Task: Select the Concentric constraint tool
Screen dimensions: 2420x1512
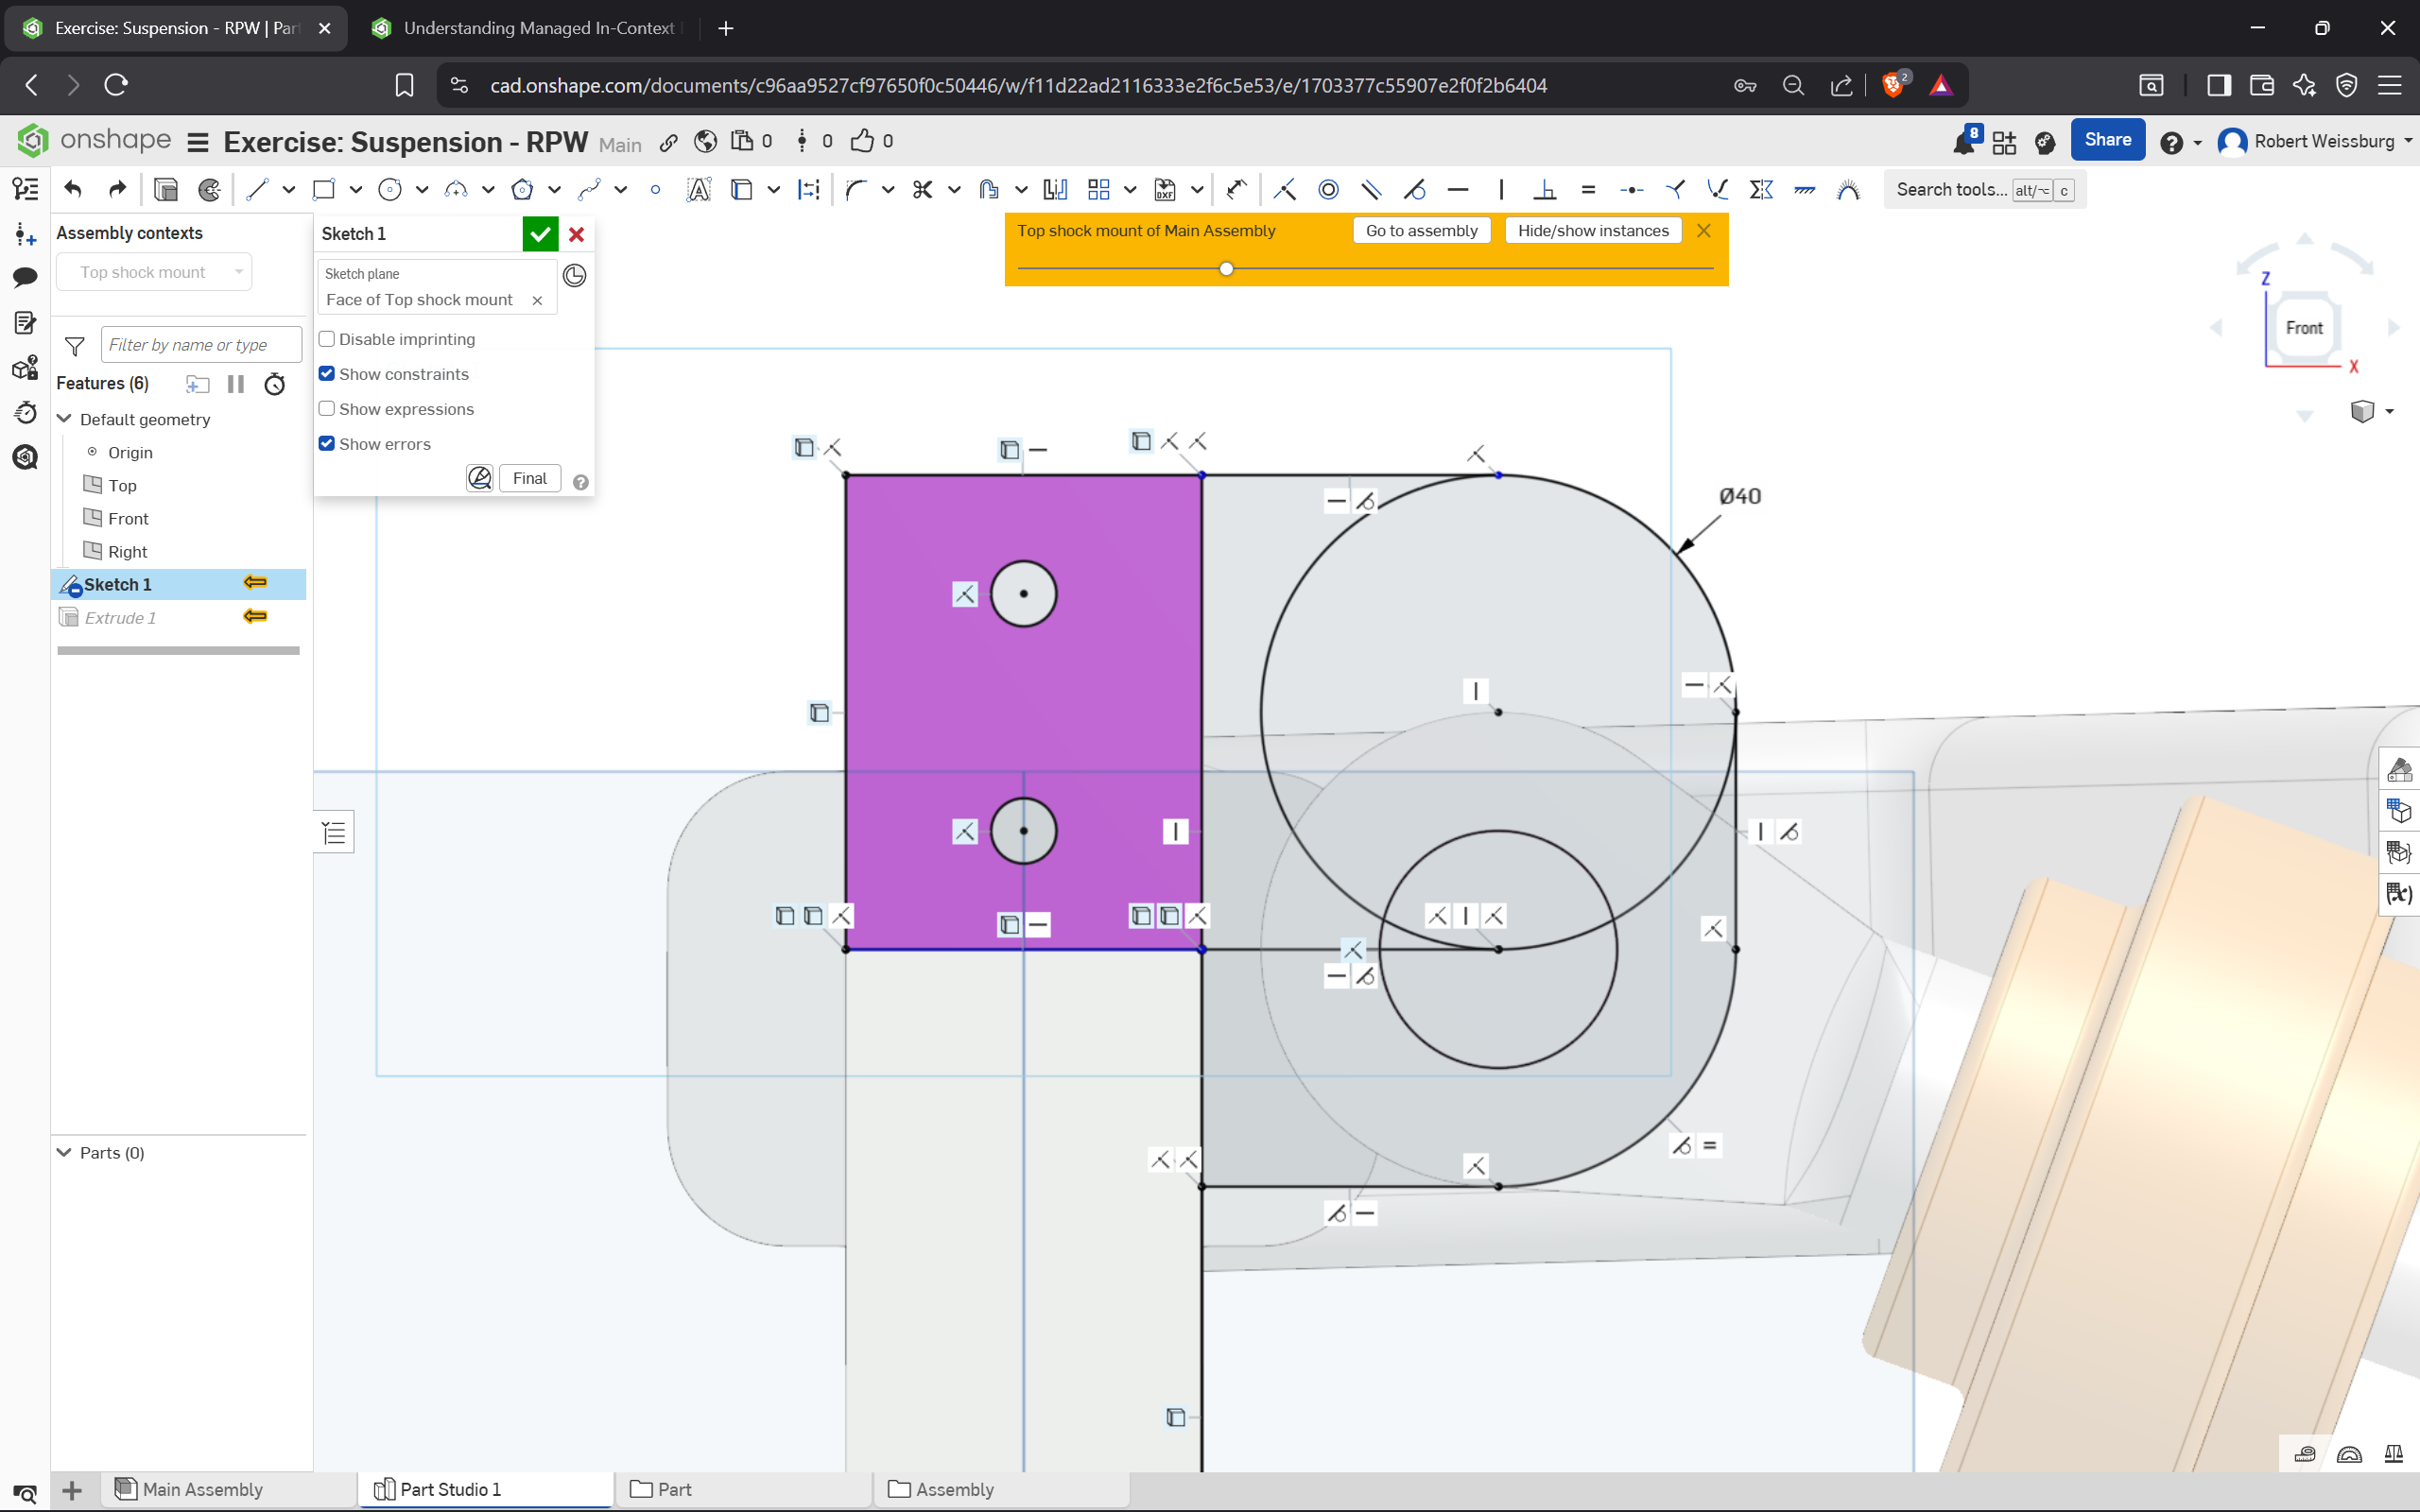Action: point(1328,190)
